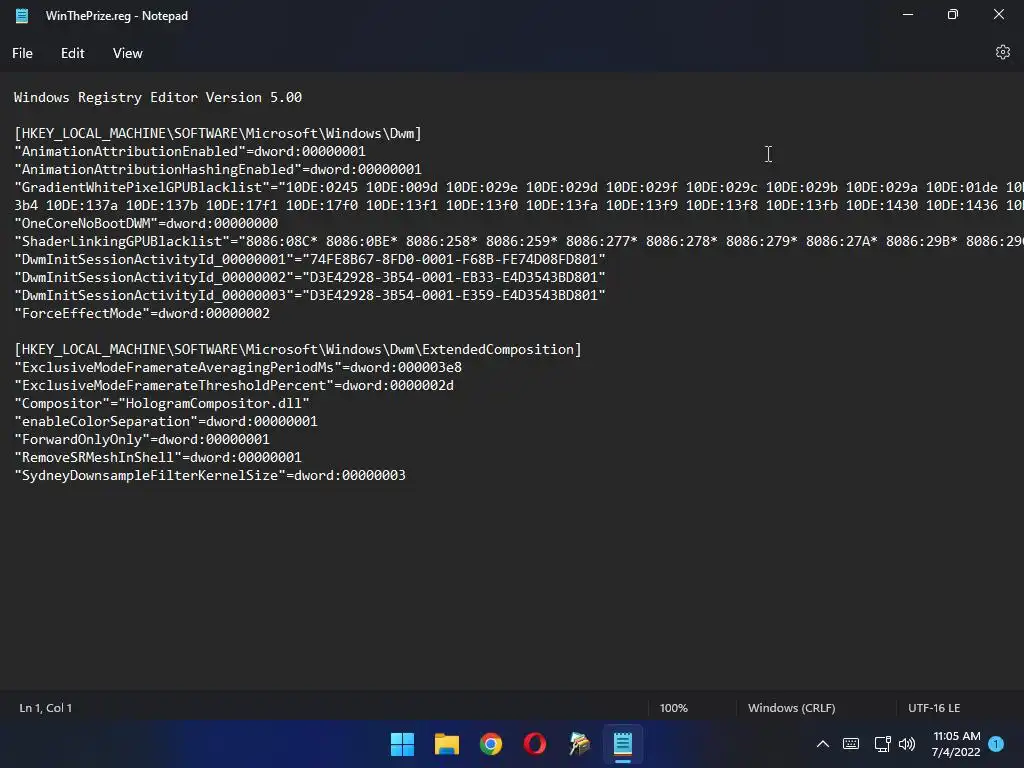Screen dimensions: 1024x768
Task: Click the DwmInitSessionActivityId_00000002 line
Action: (x=310, y=278)
